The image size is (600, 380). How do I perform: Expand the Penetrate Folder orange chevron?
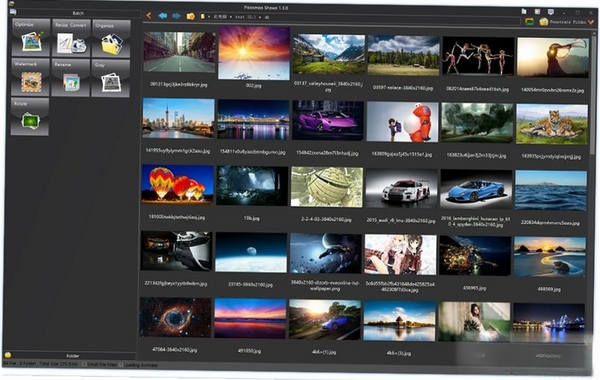click(x=591, y=23)
